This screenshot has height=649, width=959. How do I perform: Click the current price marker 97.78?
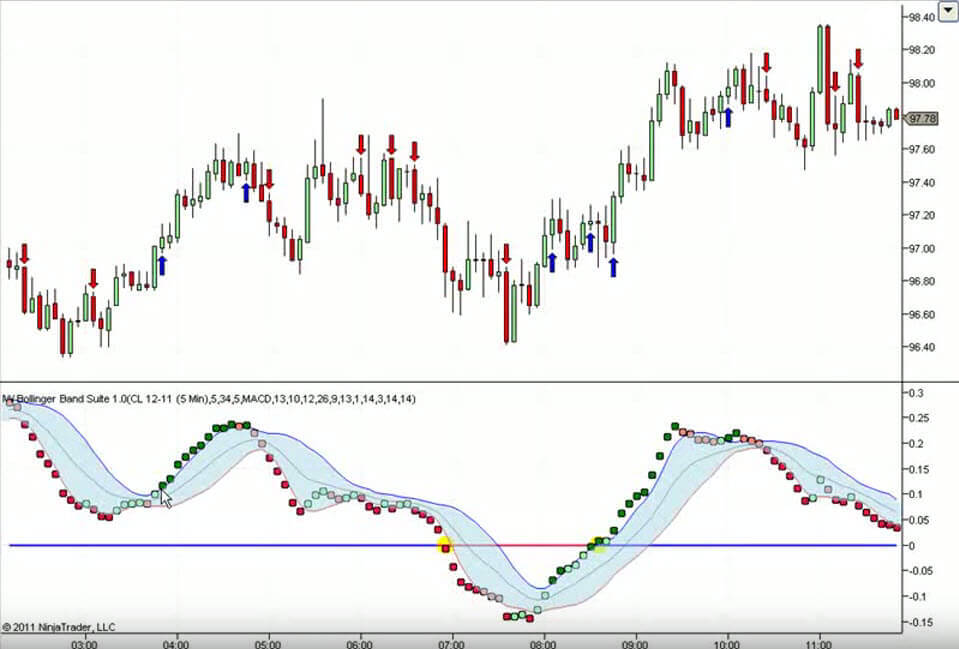[921, 118]
